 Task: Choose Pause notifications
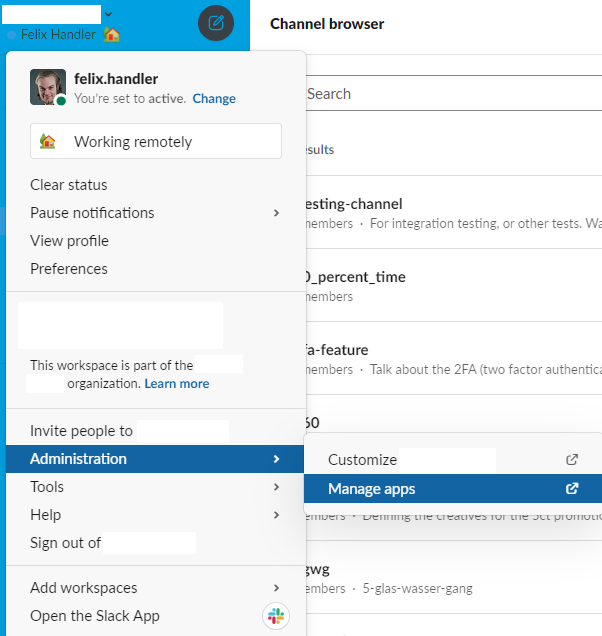pos(155,213)
